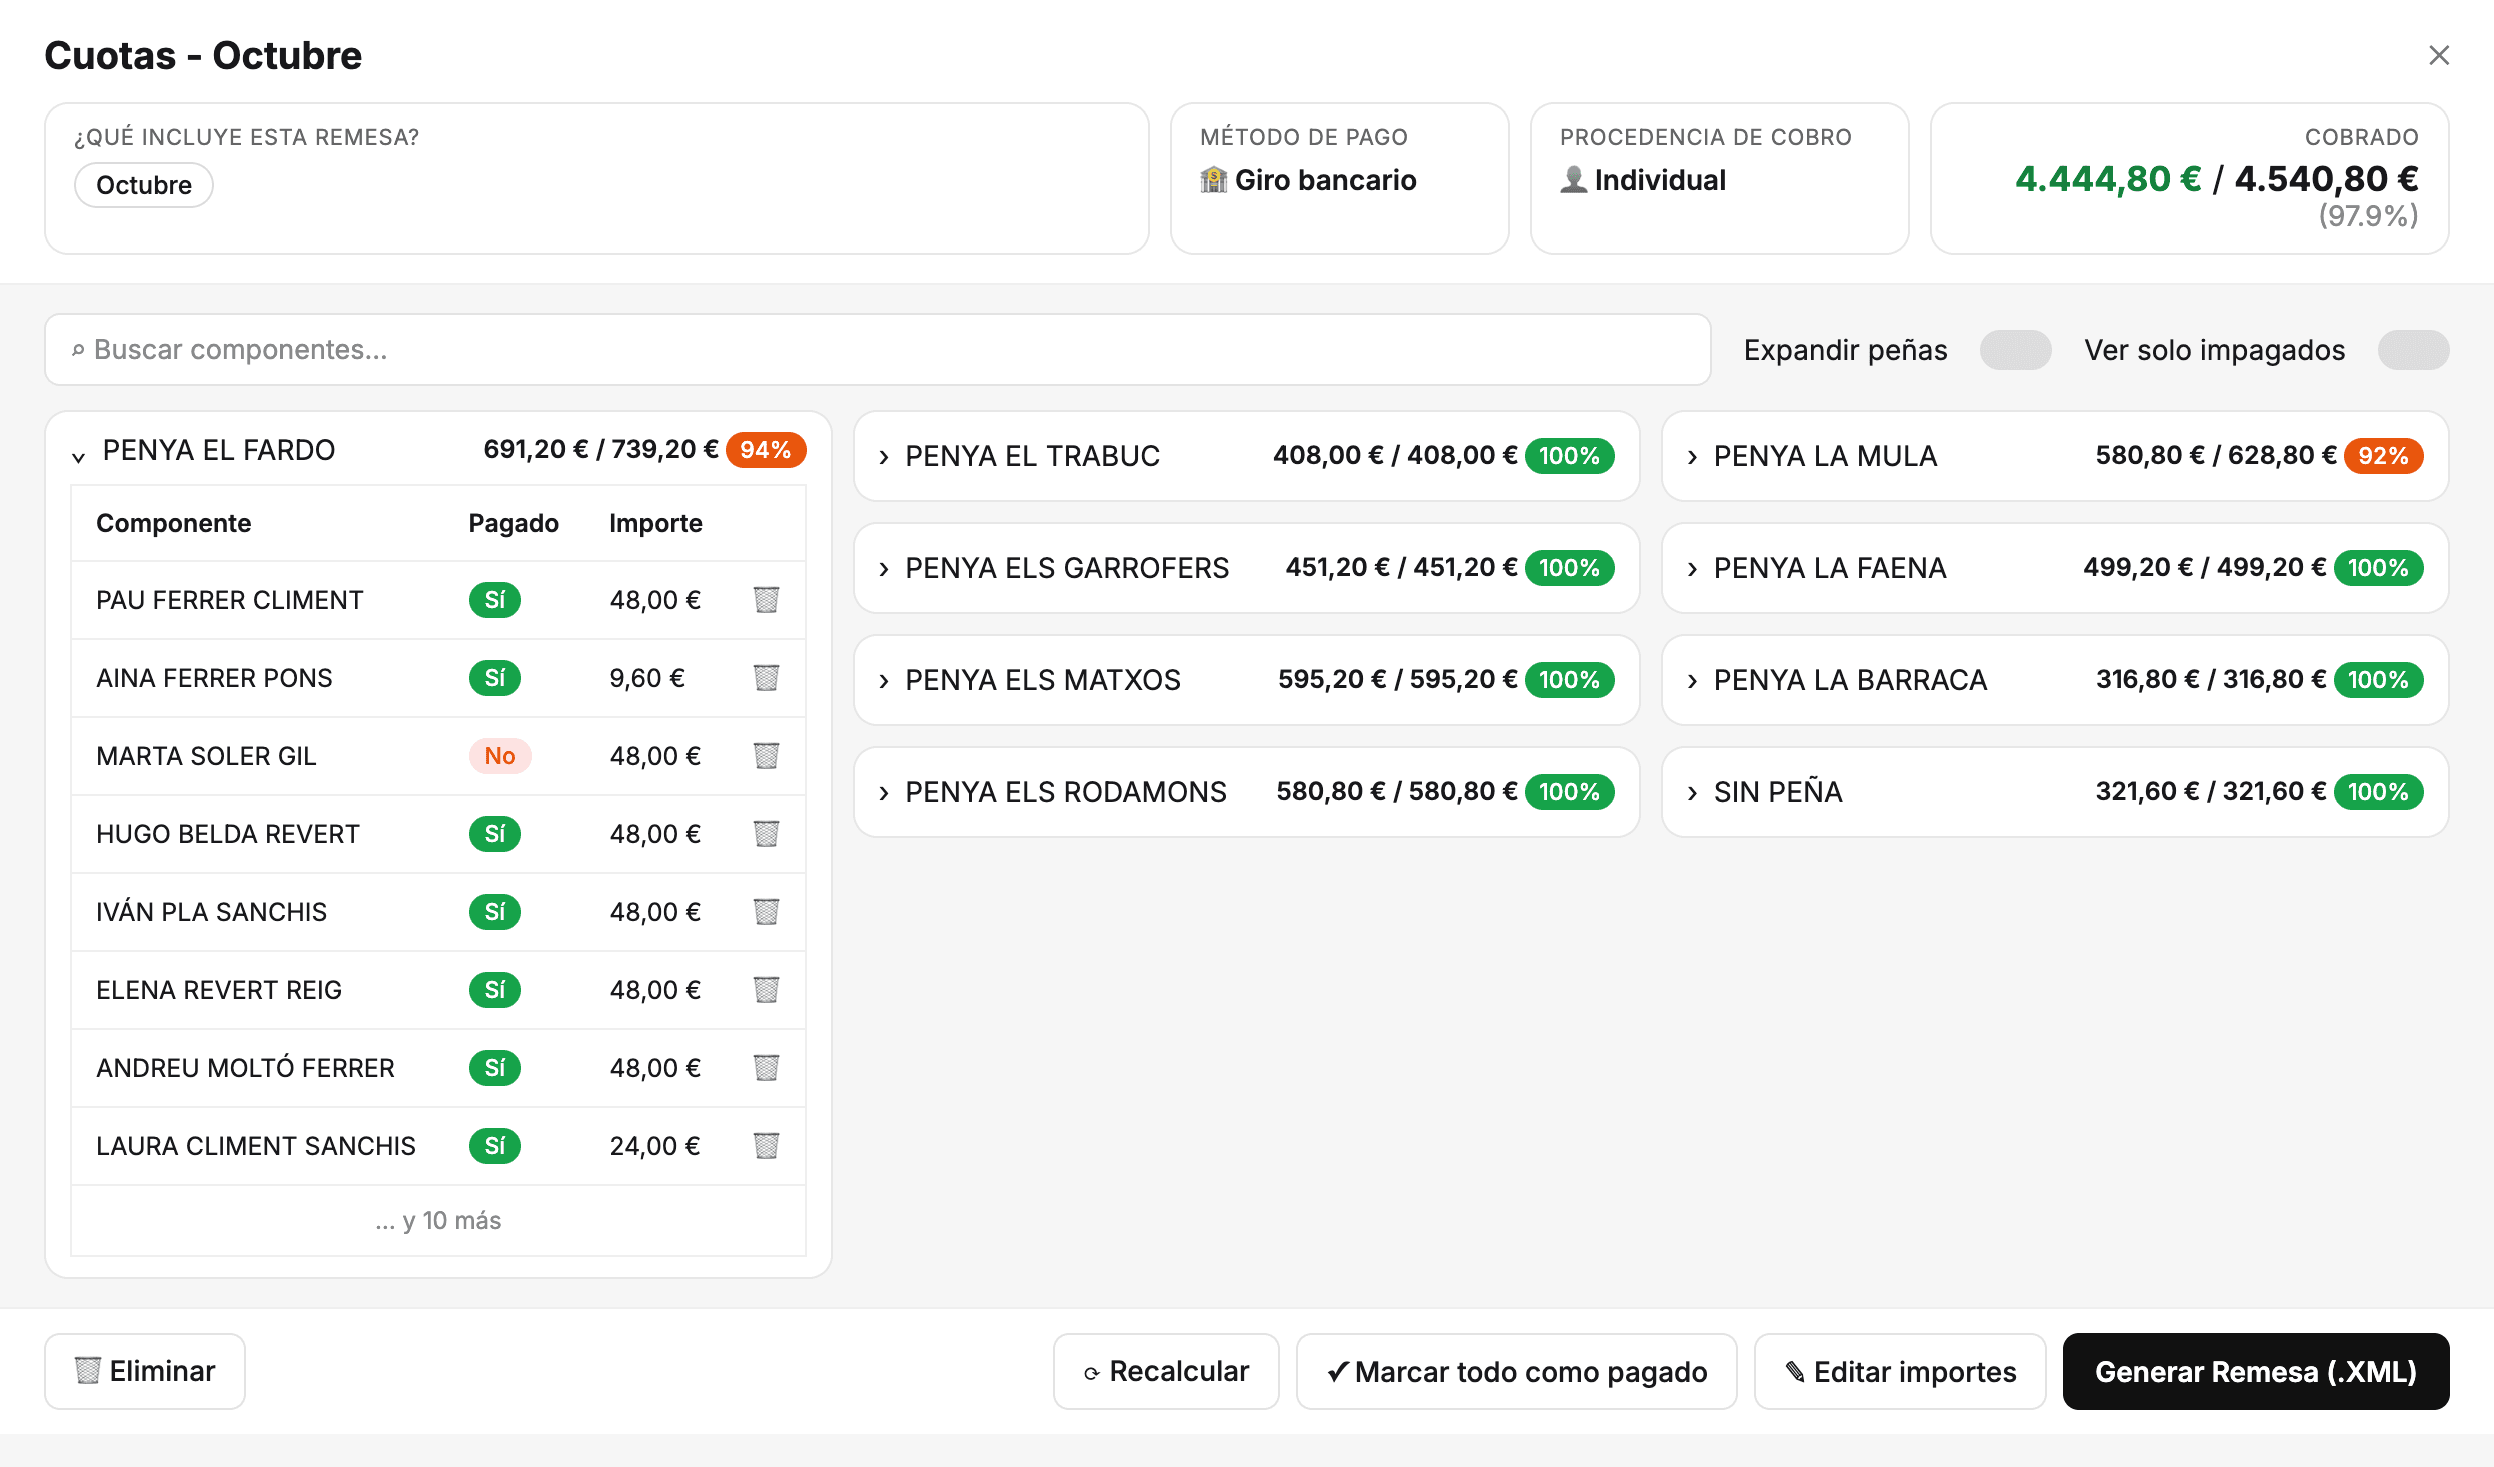The image size is (2494, 1467).
Task: Expand PENYA ELS GARROFERS group
Action: pyautogui.click(x=1246, y=568)
